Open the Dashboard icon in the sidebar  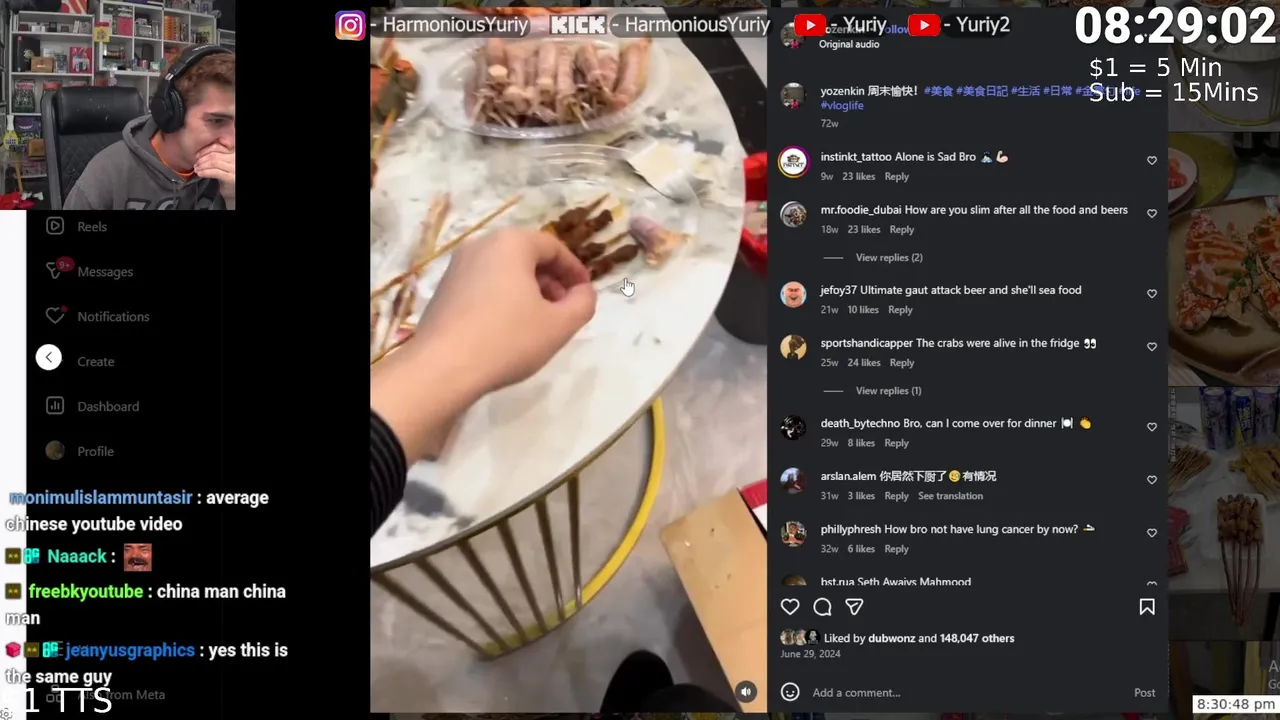pyautogui.click(x=55, y=406)
